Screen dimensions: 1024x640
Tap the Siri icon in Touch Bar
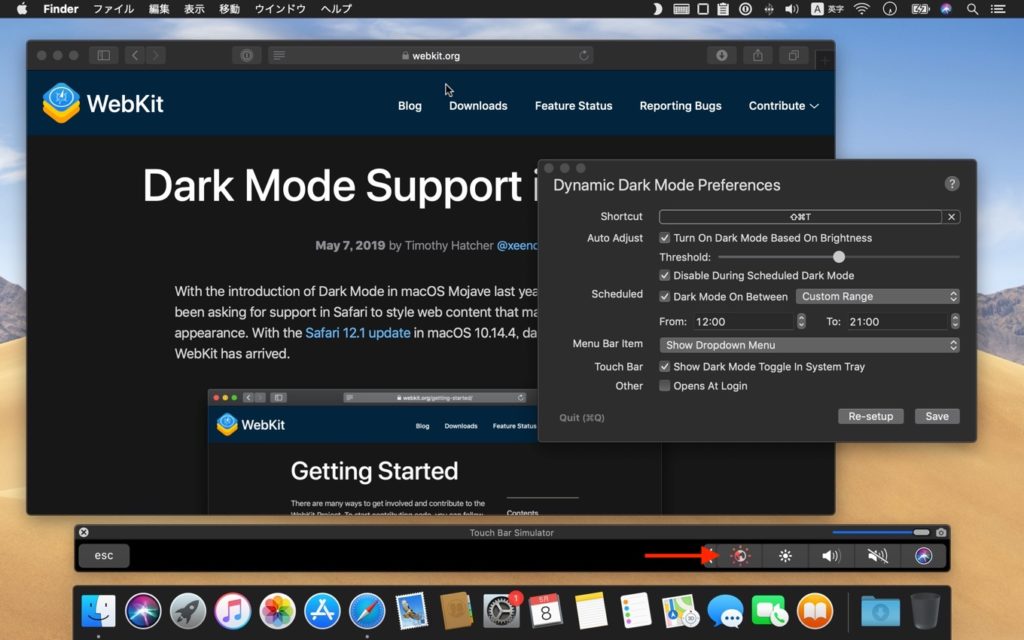pyautogui.click(x=923, y=556)
